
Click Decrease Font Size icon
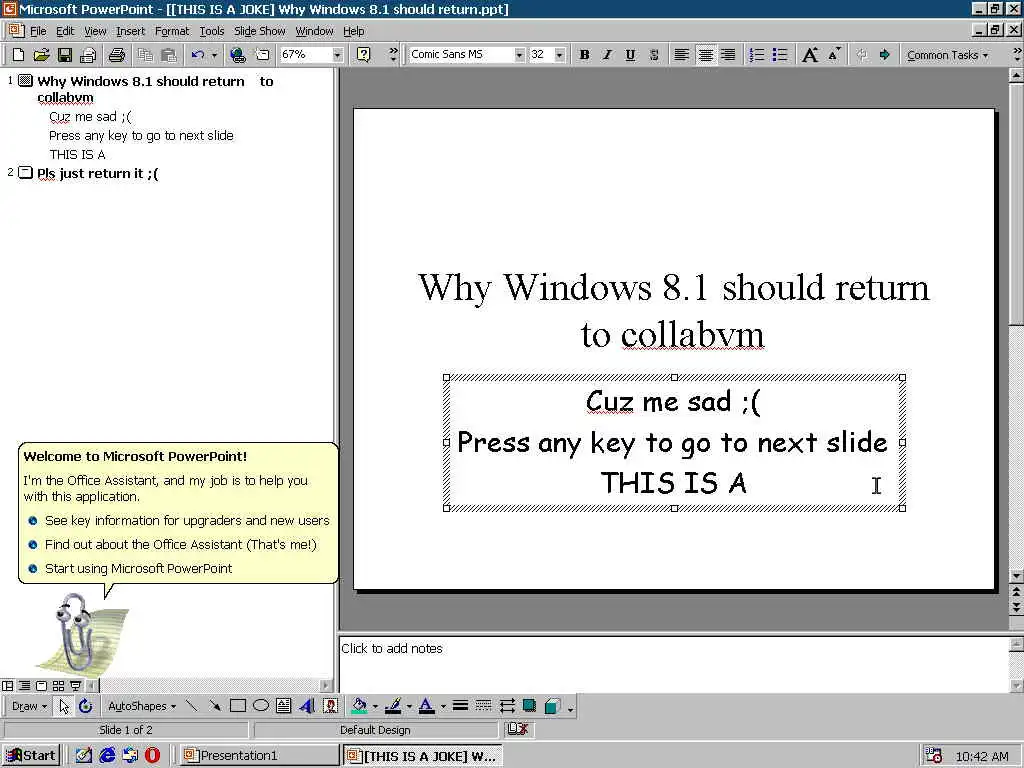coord(834,55)
